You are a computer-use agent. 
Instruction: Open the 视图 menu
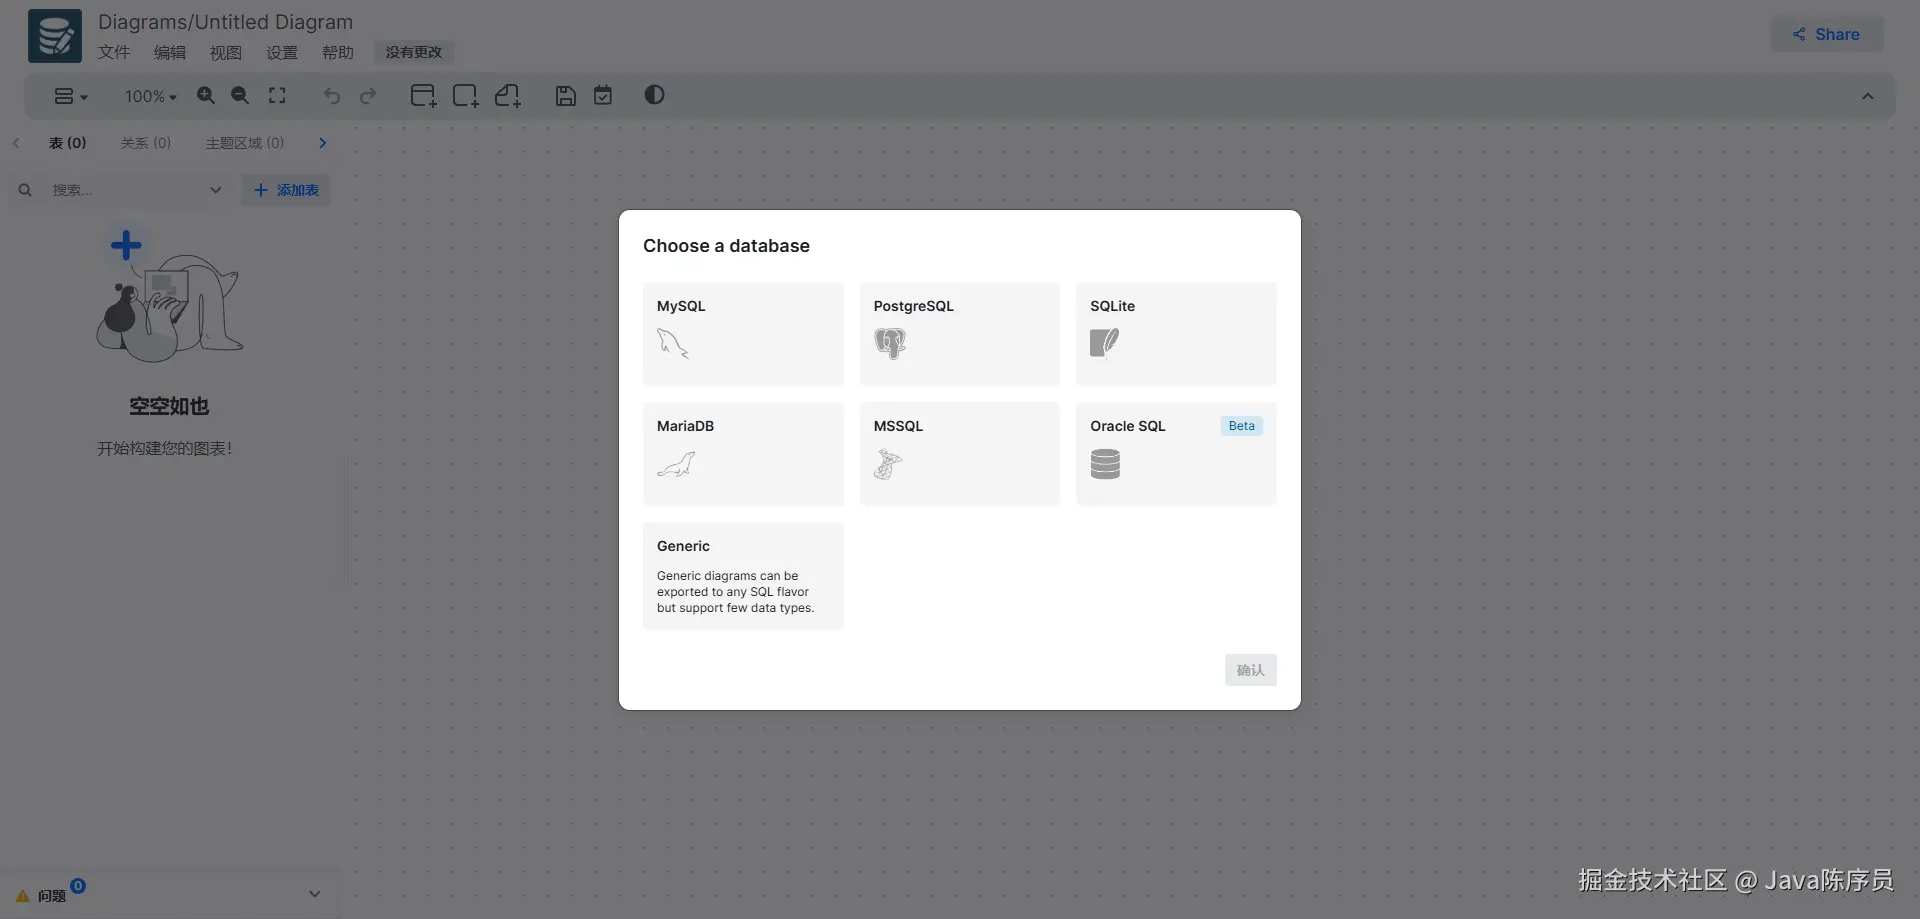pyautogui.click(x=226, y=52)
